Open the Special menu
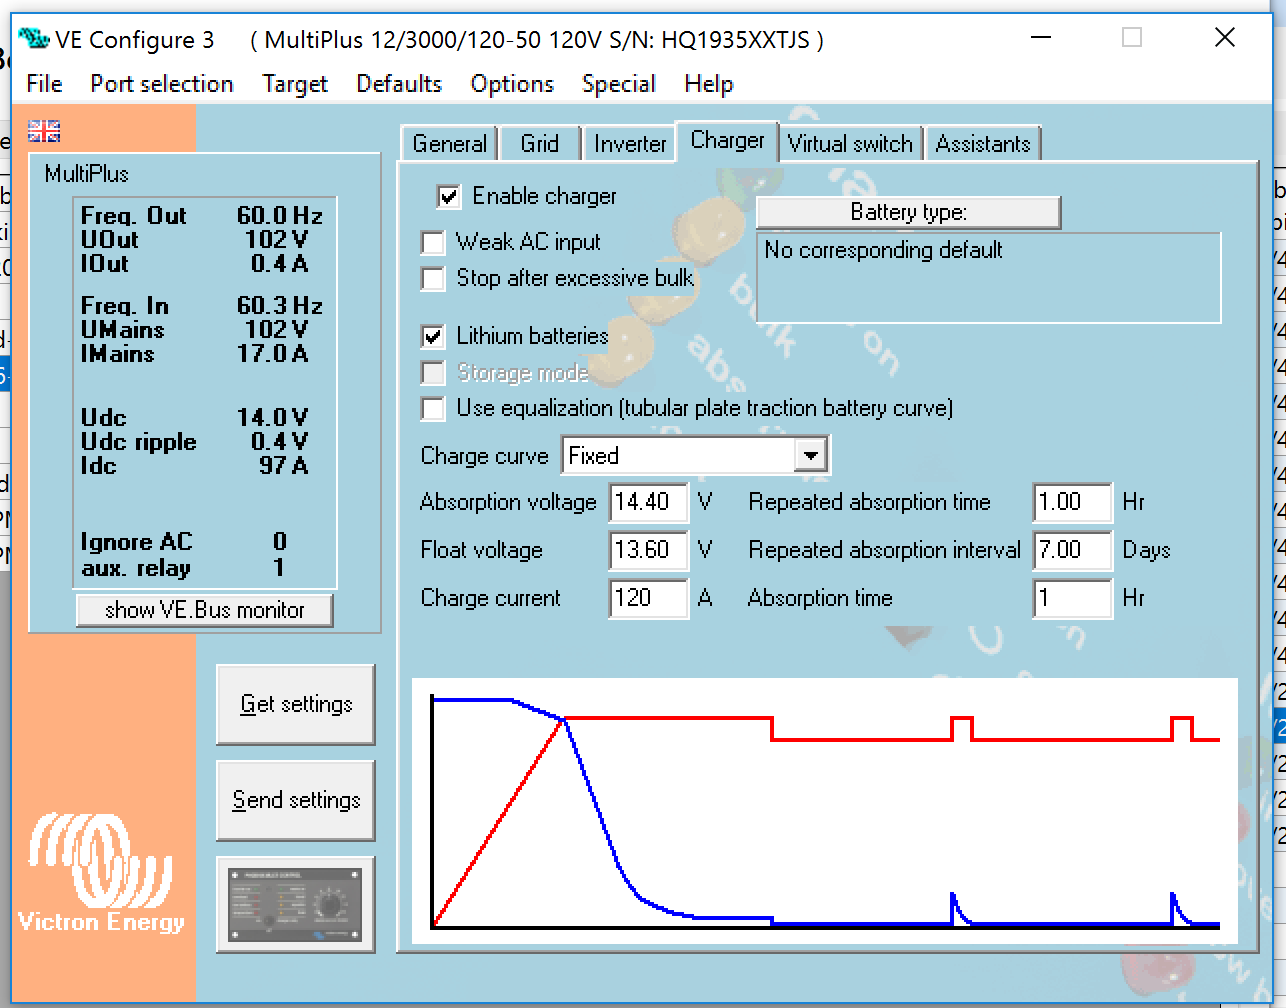 coord(618,84)
